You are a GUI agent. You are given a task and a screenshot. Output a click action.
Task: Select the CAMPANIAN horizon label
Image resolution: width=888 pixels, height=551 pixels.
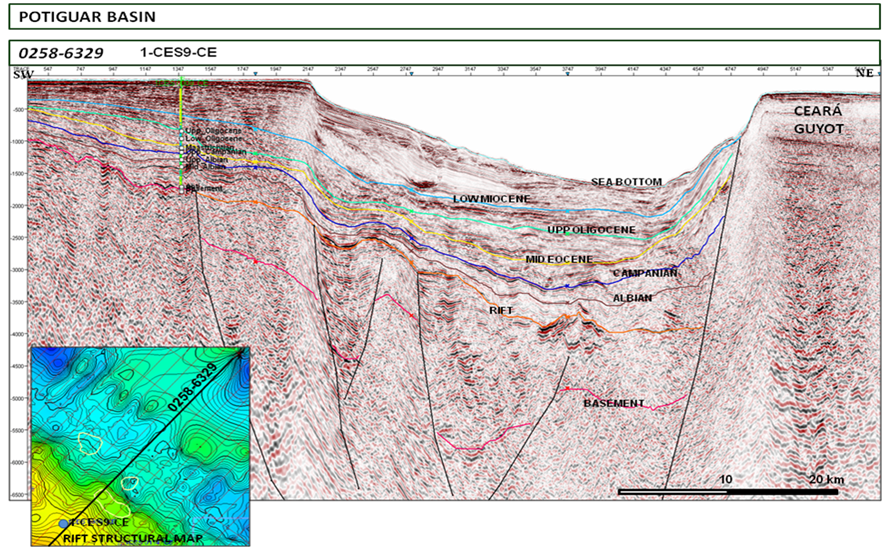tap(645, 272)
